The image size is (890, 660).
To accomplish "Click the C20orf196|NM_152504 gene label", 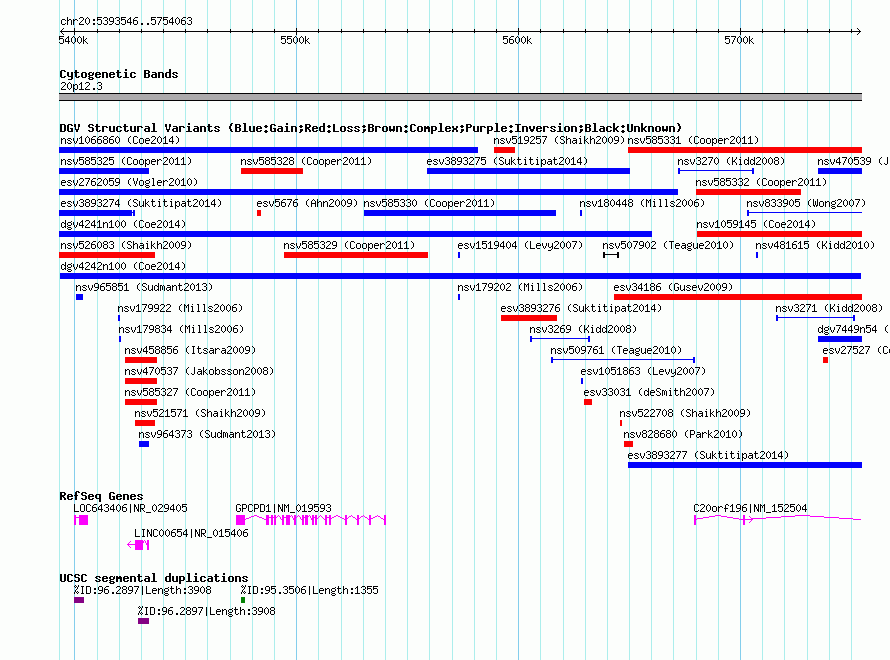I will (x=750, y=508).
